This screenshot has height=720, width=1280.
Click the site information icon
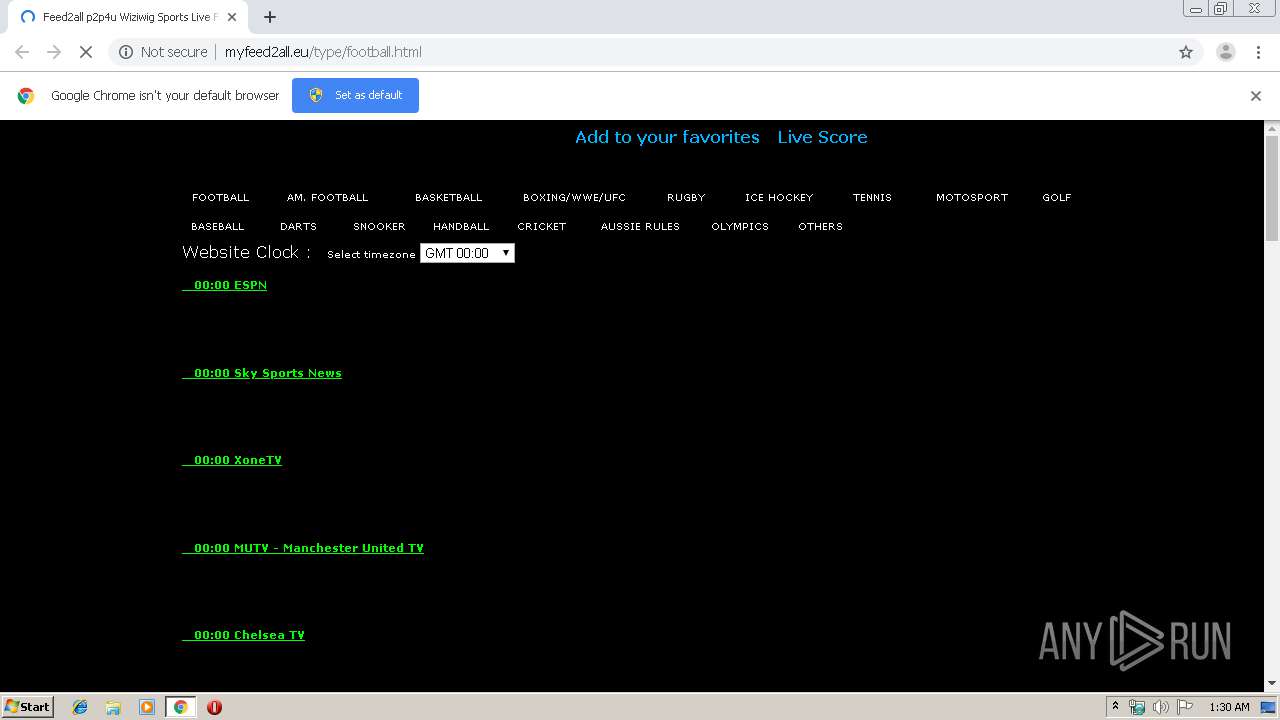(126, 52)
